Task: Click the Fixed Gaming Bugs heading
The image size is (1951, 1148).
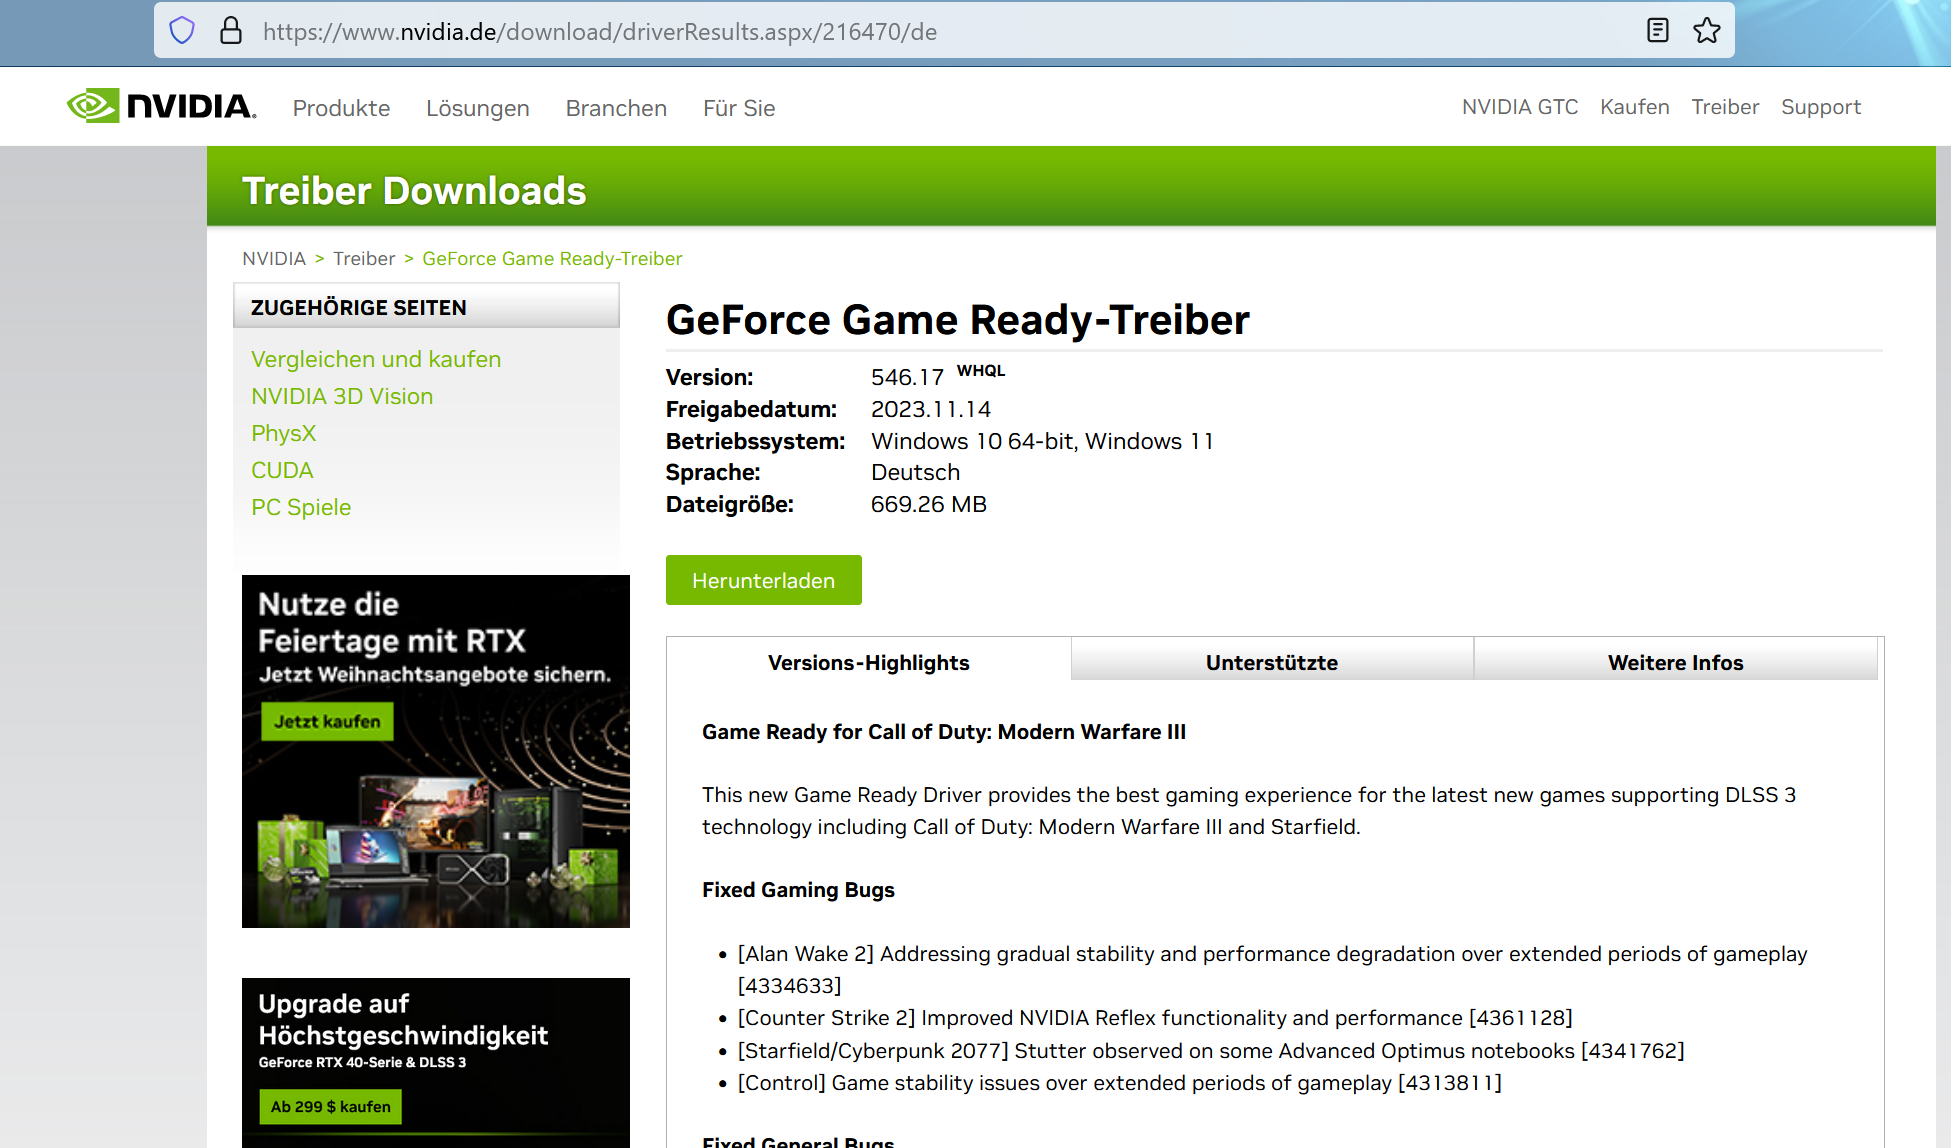Action: click(x=798, y=890)
